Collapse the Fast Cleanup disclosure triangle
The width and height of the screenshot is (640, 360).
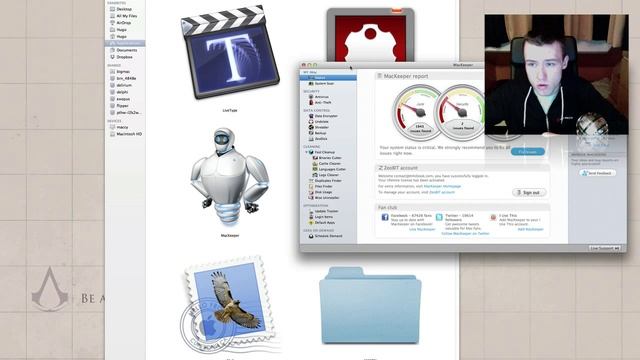click(x=306, y=152)
